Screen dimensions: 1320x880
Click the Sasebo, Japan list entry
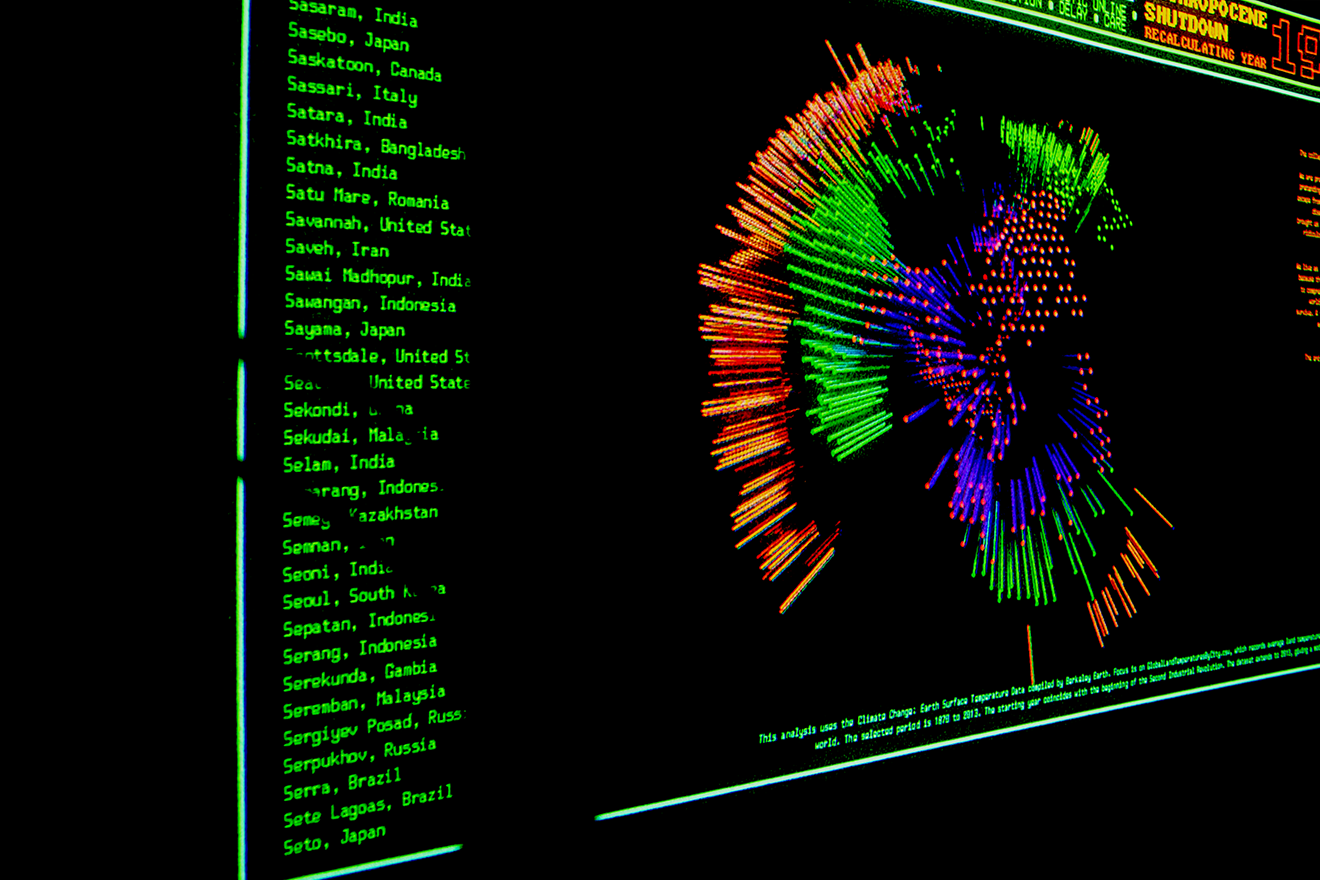(348, 39)
